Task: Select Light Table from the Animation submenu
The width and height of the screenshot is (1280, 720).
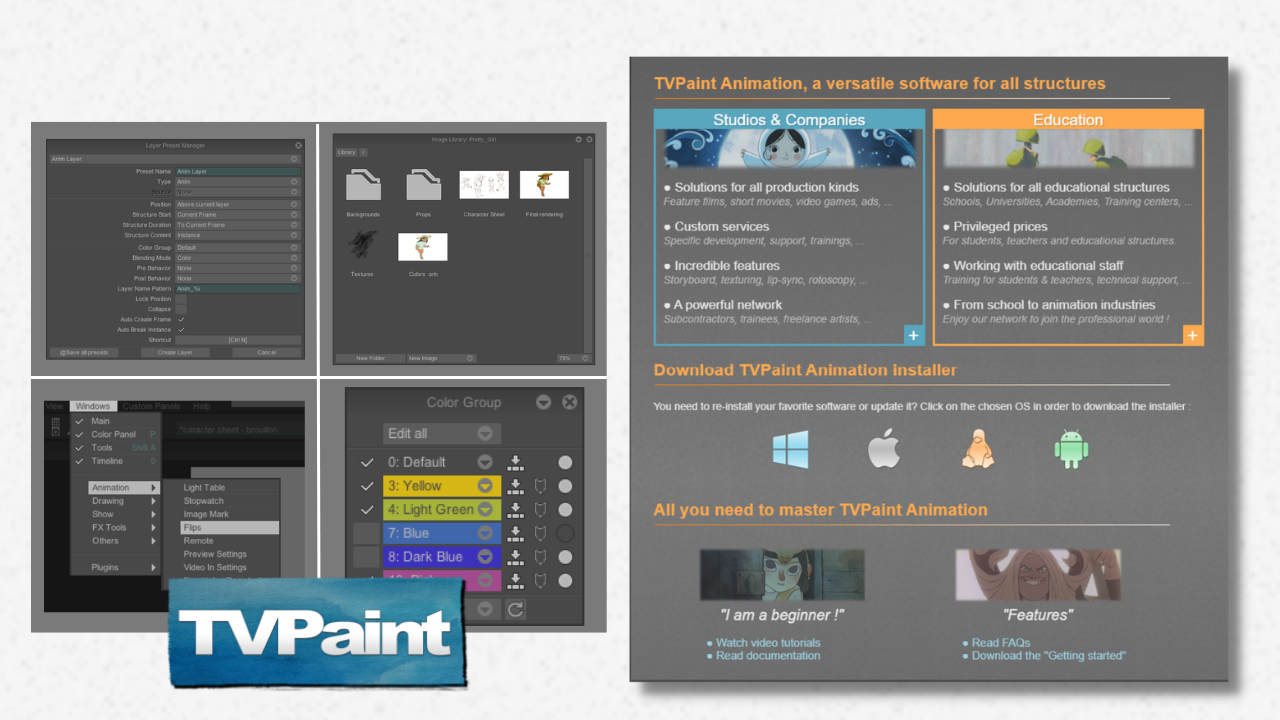Action: click(x=206, y=487)
